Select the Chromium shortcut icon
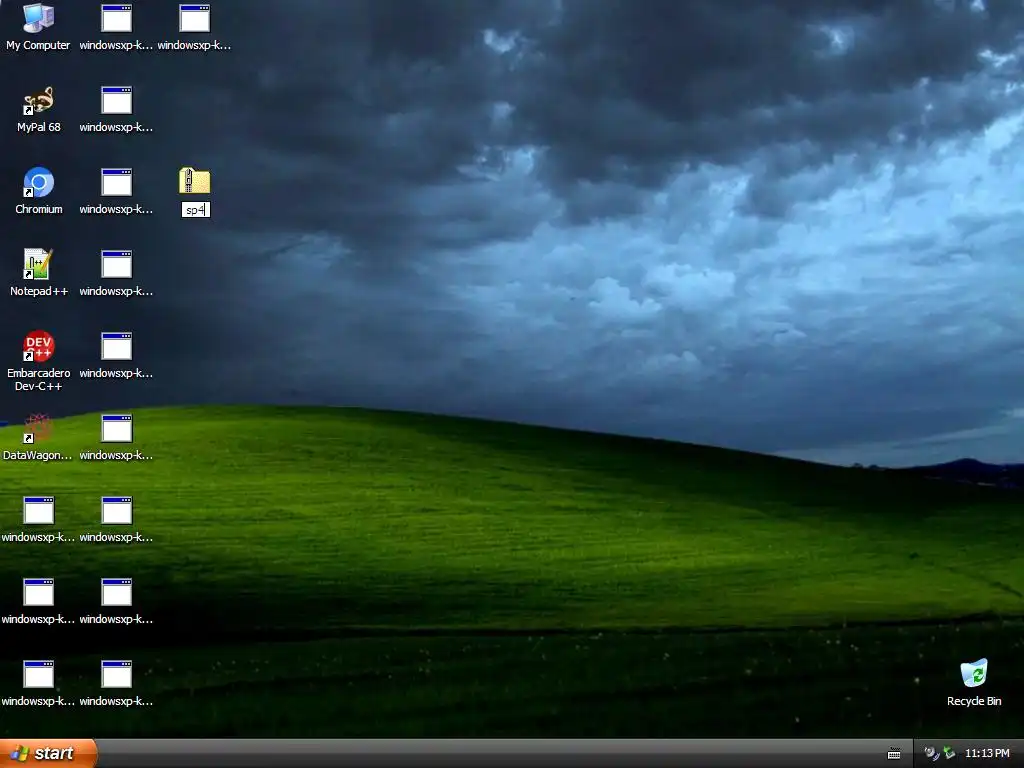The image size is (1024, 768). point(39,191)
